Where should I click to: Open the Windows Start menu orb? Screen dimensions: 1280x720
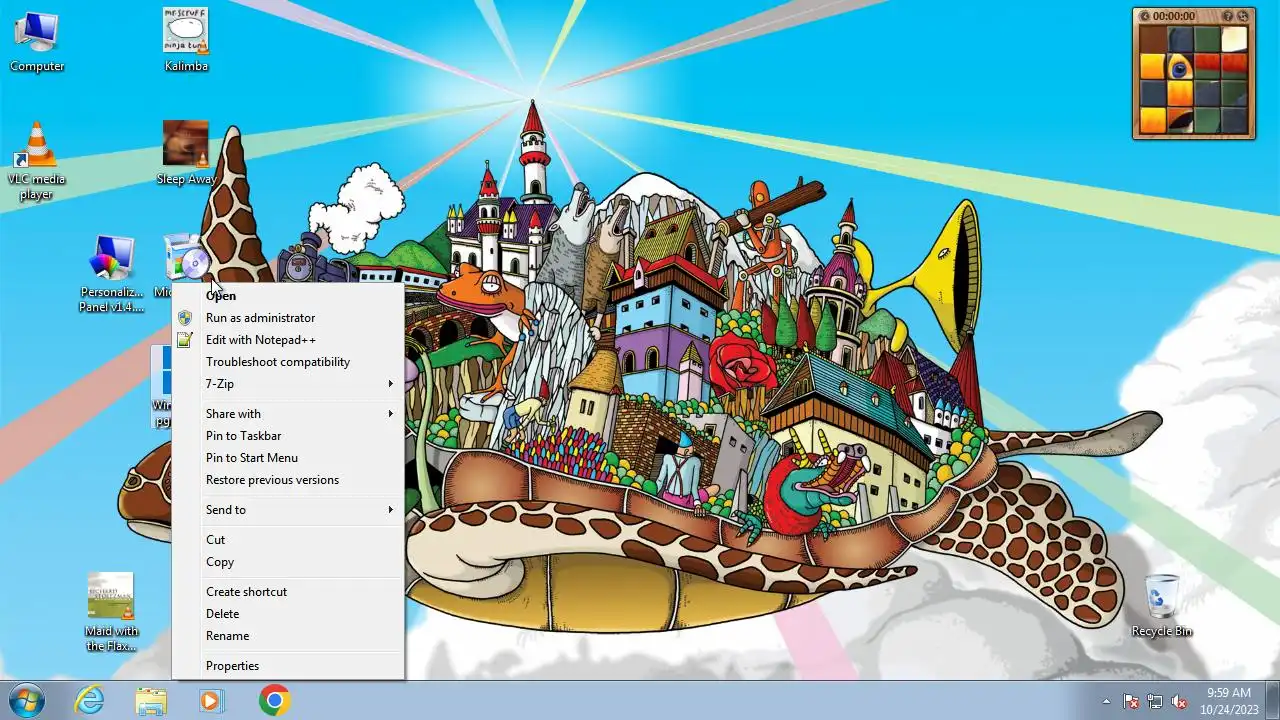click(x=27, y=700)
